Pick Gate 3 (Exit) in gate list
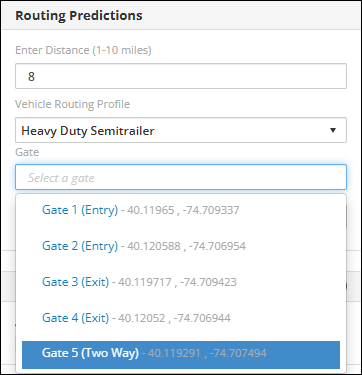This screenshot has height=375, width=362. [181, 282]
